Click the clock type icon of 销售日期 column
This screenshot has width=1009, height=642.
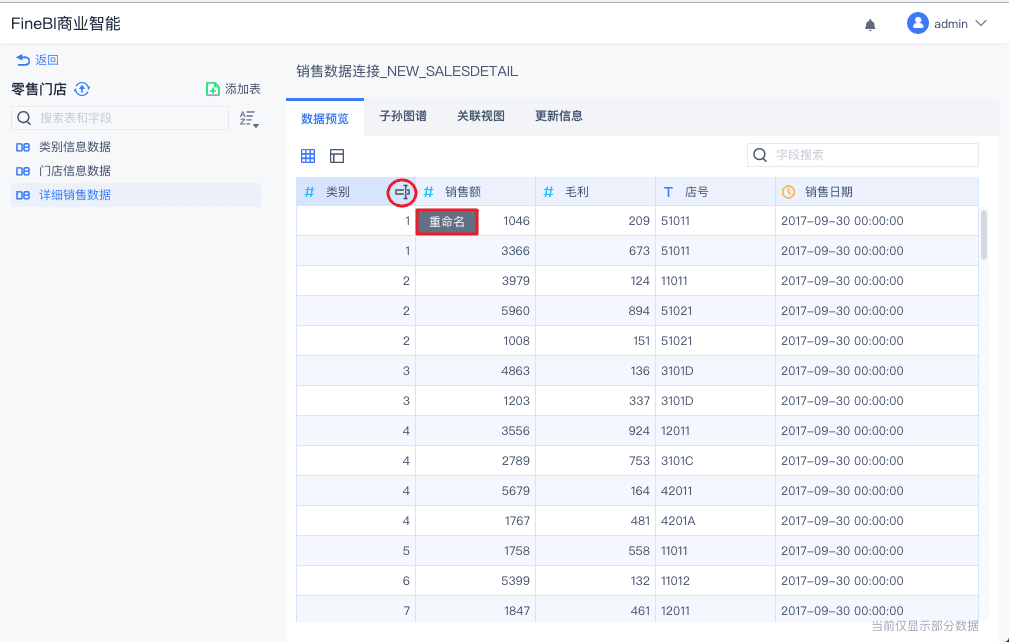tap(788, 192)
